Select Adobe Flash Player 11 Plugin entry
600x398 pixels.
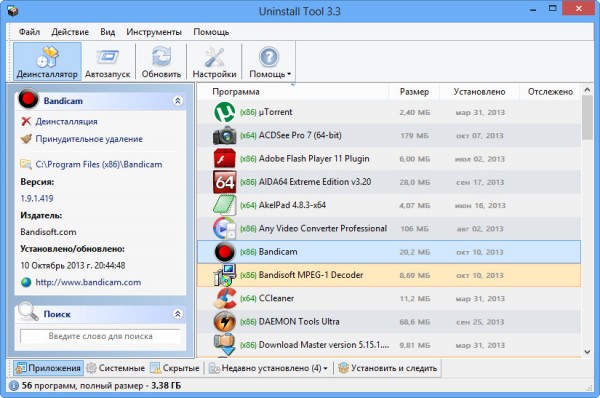point(314,158)
